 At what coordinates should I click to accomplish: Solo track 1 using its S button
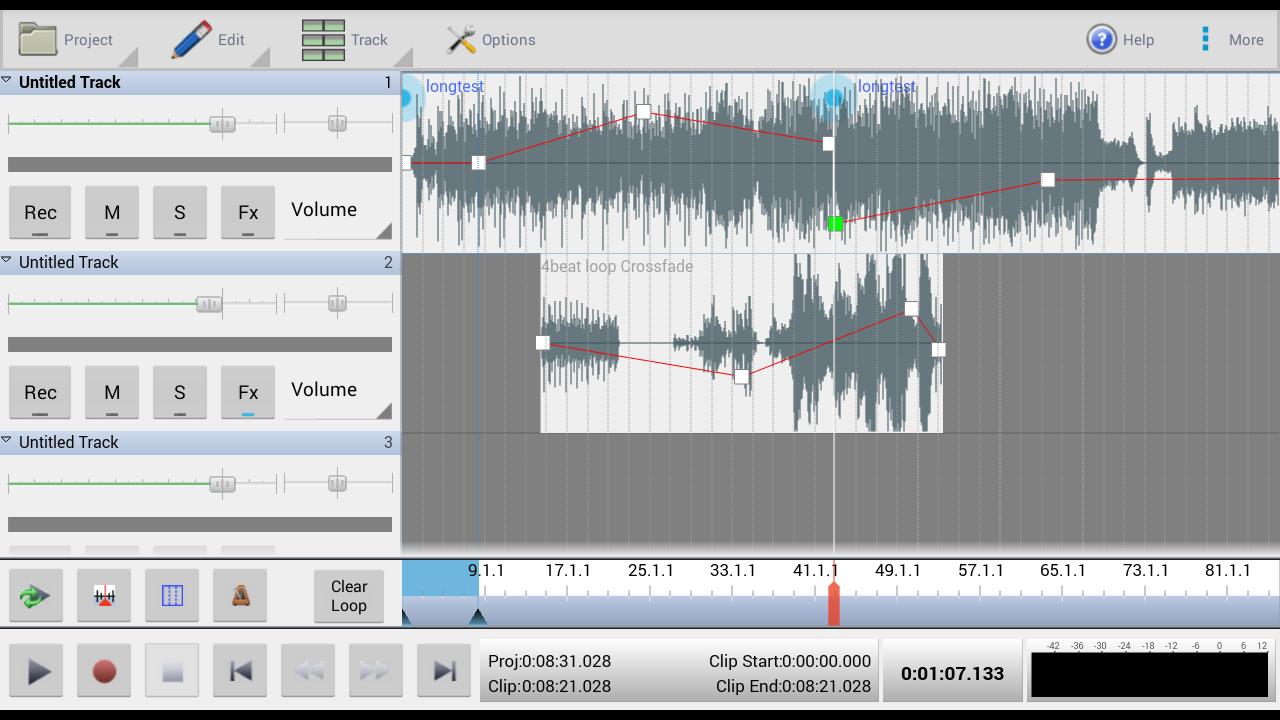click(180, 212)
